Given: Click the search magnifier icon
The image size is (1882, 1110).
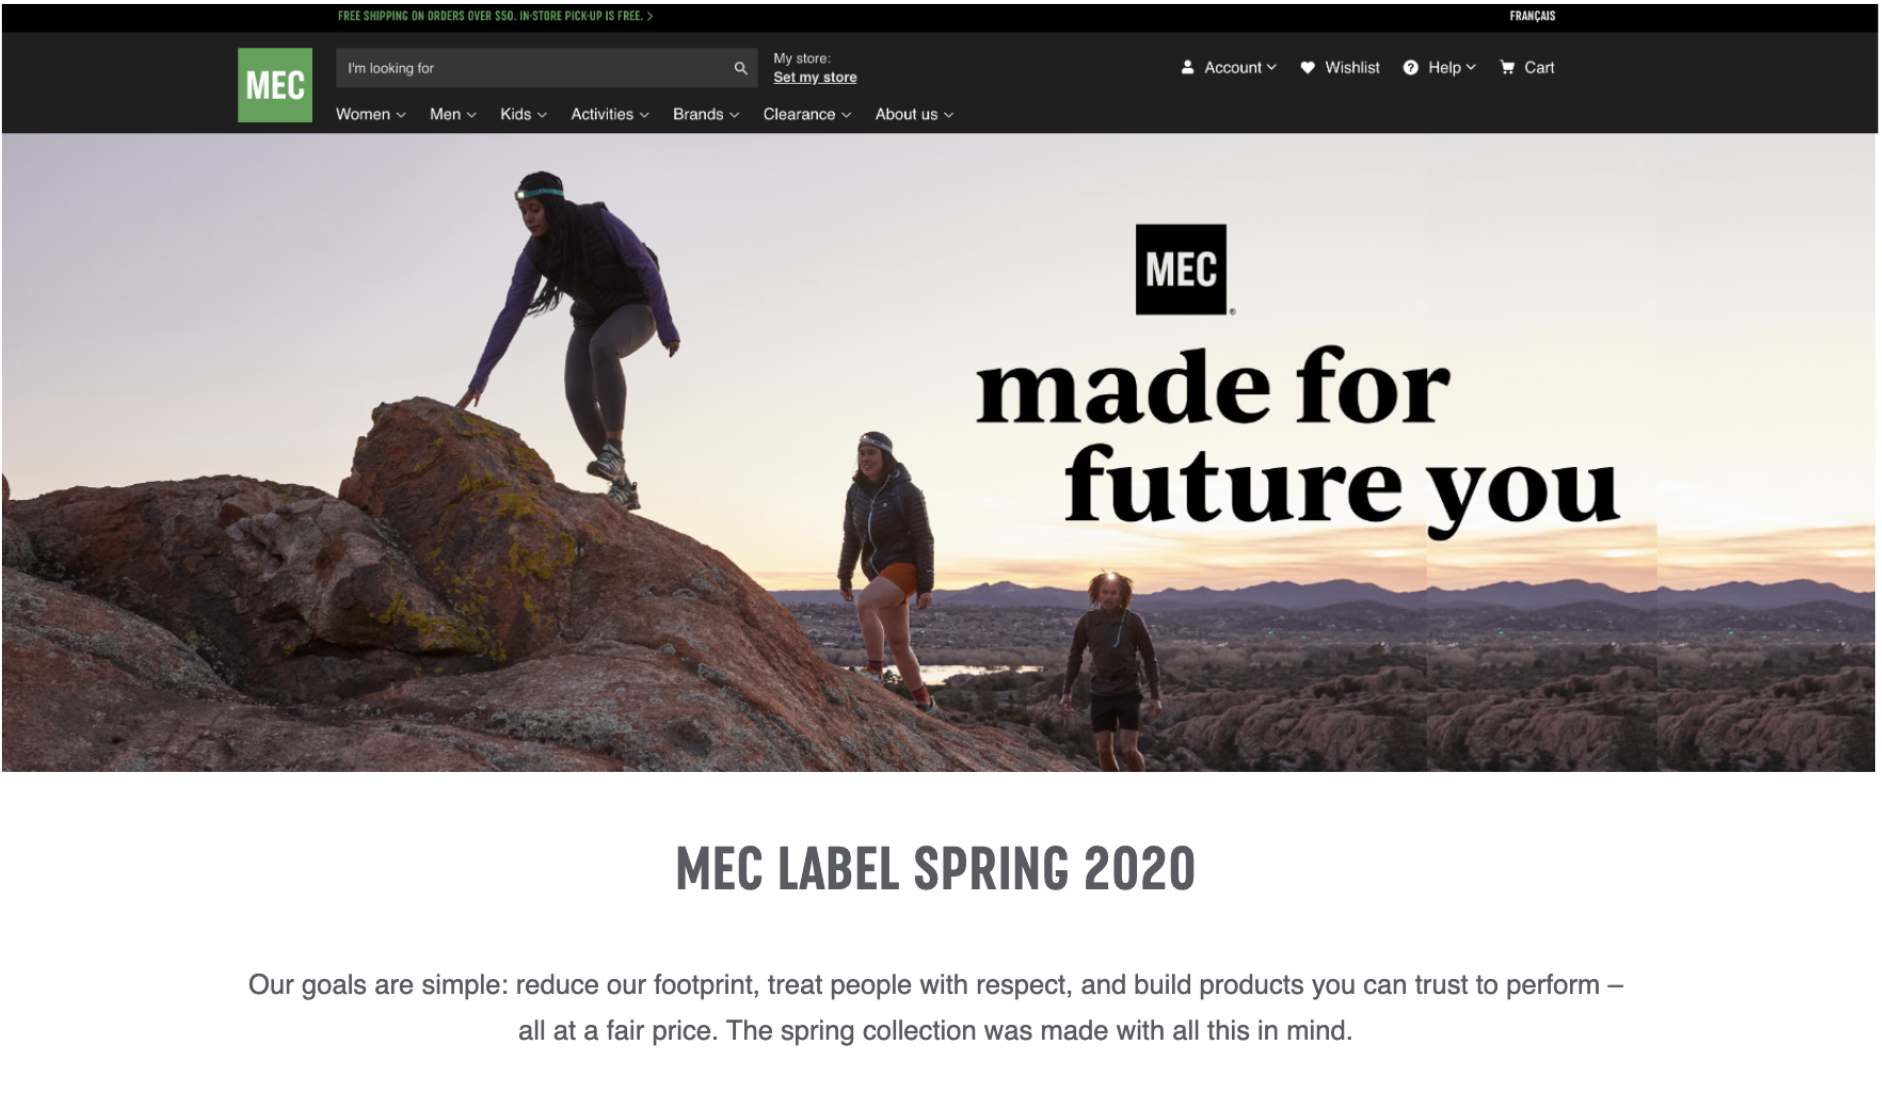Looking at the screenshot, I should click(x=741, y=68).
